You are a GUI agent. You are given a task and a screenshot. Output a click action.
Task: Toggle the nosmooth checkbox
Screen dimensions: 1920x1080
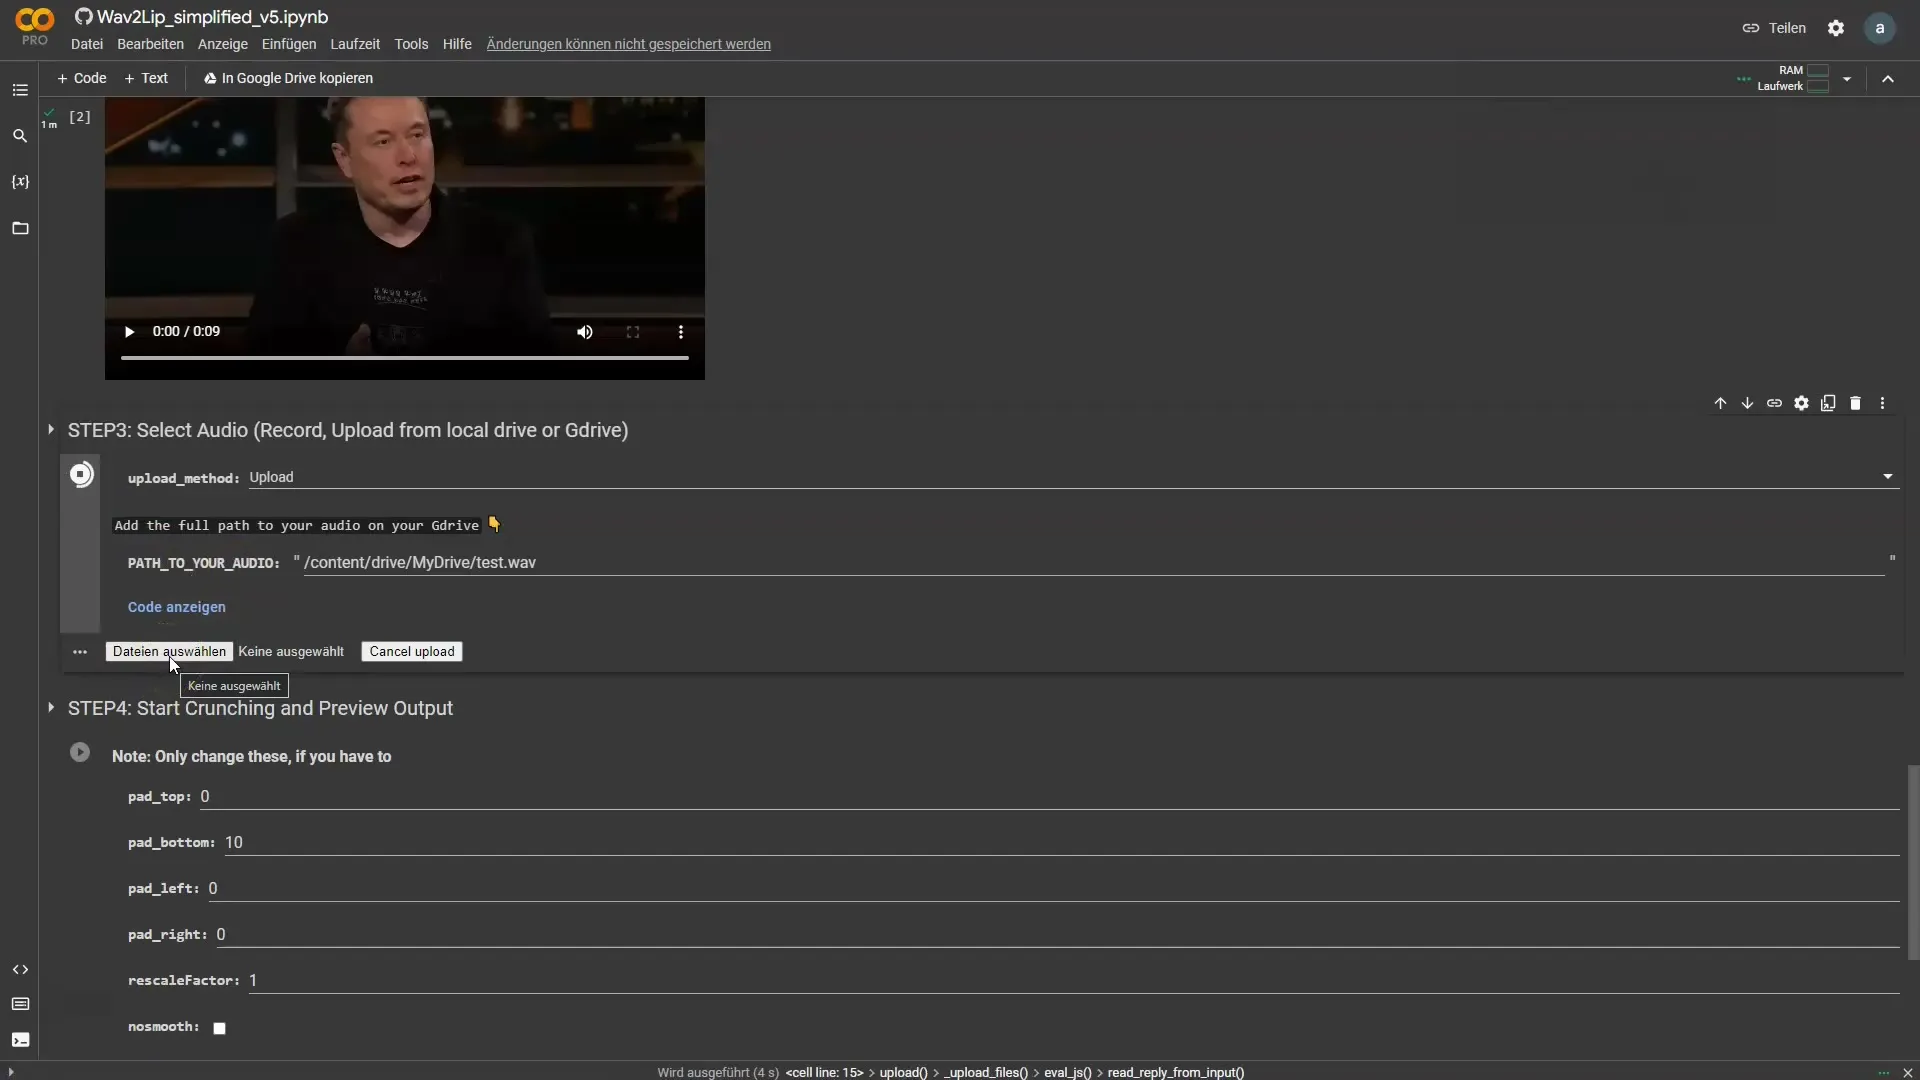tap(219, 1028)
